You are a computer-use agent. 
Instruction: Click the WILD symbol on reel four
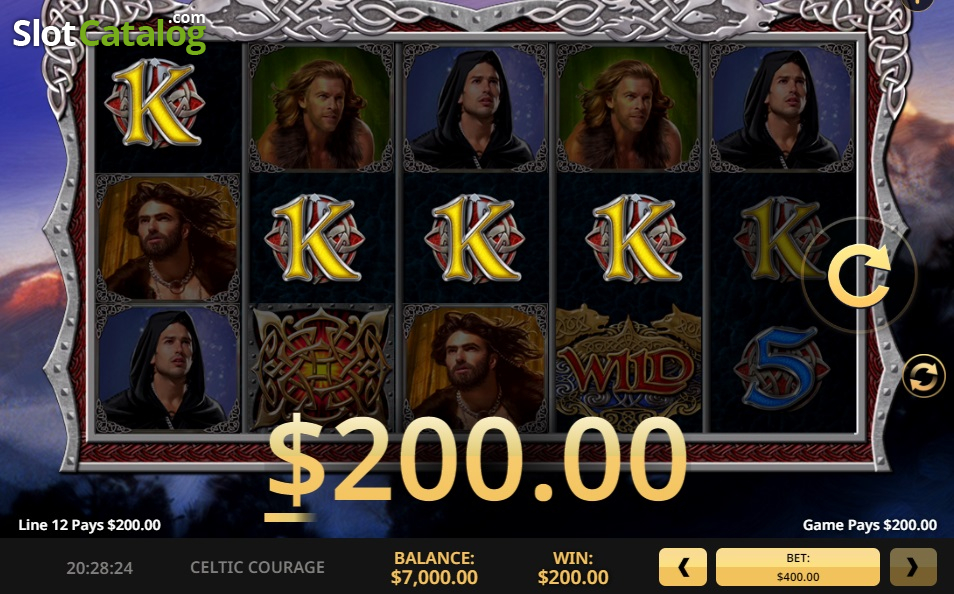[628, 367]
